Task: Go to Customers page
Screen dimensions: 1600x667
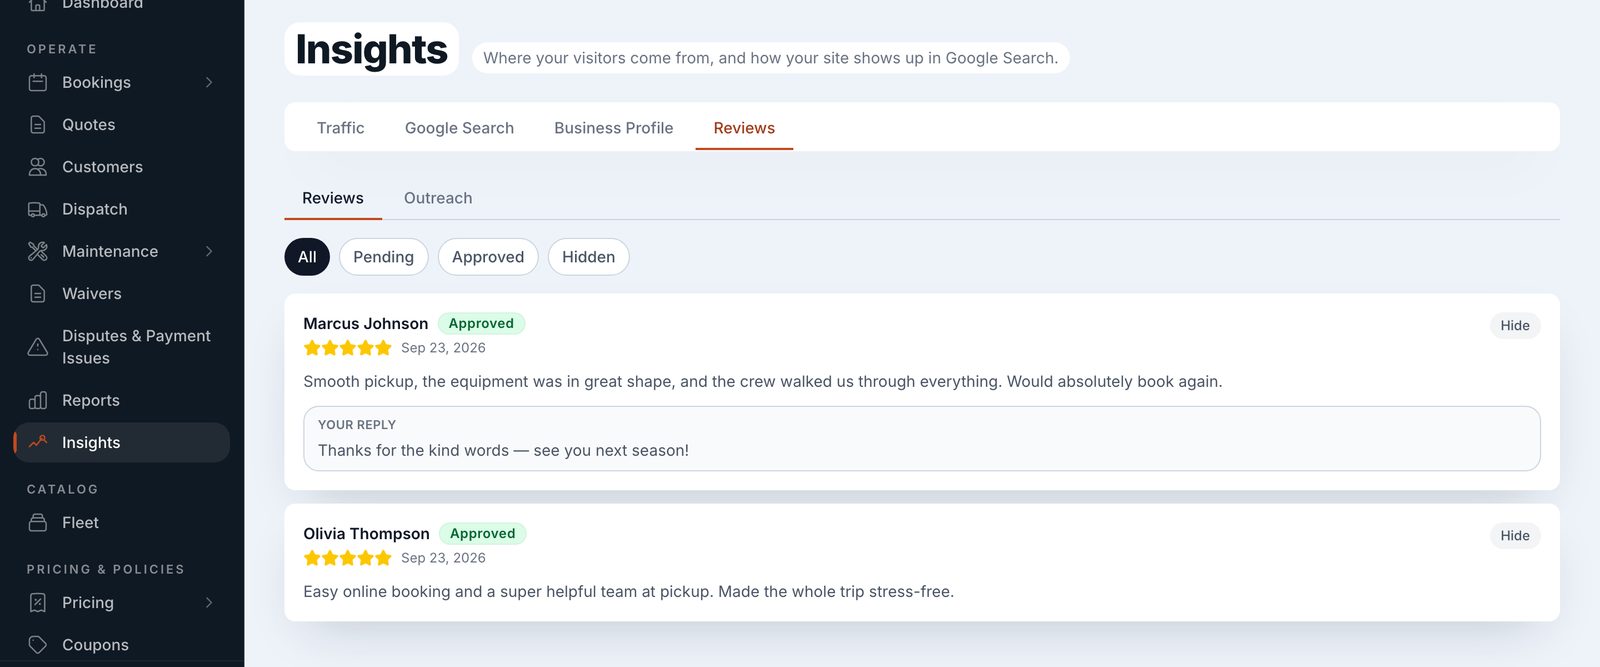Action: pos(122,167)
